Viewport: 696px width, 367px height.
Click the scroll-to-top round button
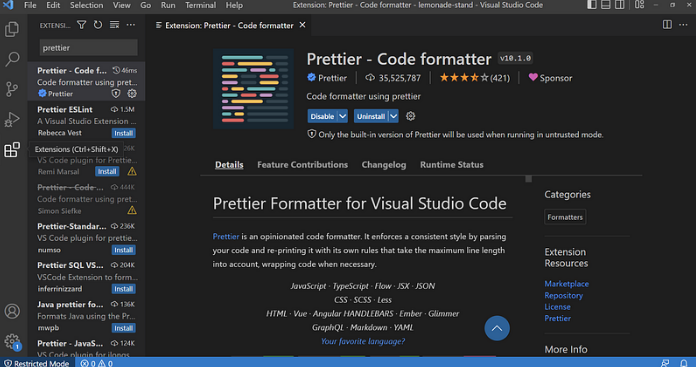tap(497, 328)
